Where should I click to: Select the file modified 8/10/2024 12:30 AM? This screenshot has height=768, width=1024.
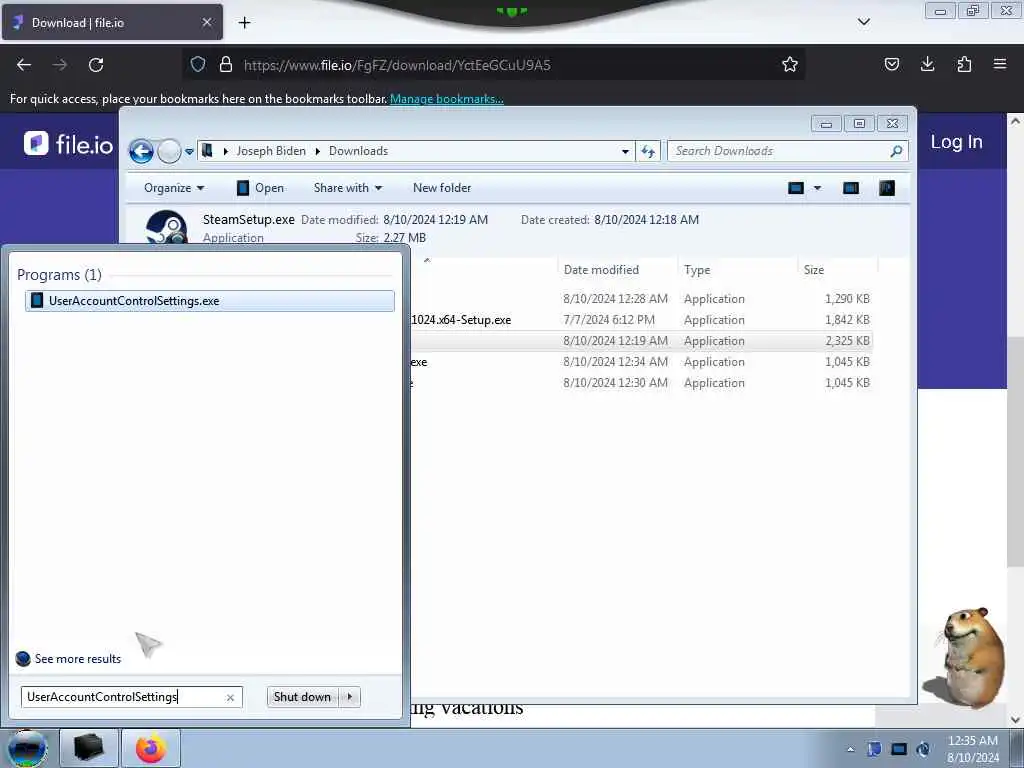[640, 383]
